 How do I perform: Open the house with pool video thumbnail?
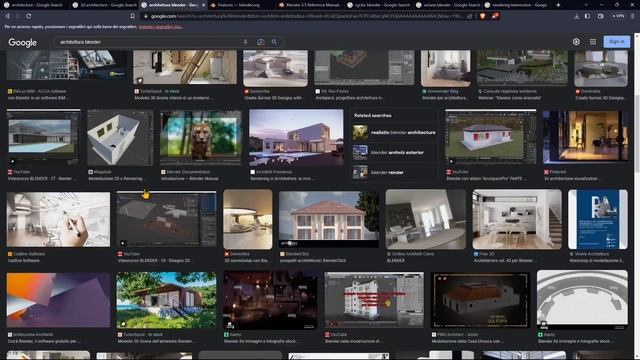click(x=43, y=137)
